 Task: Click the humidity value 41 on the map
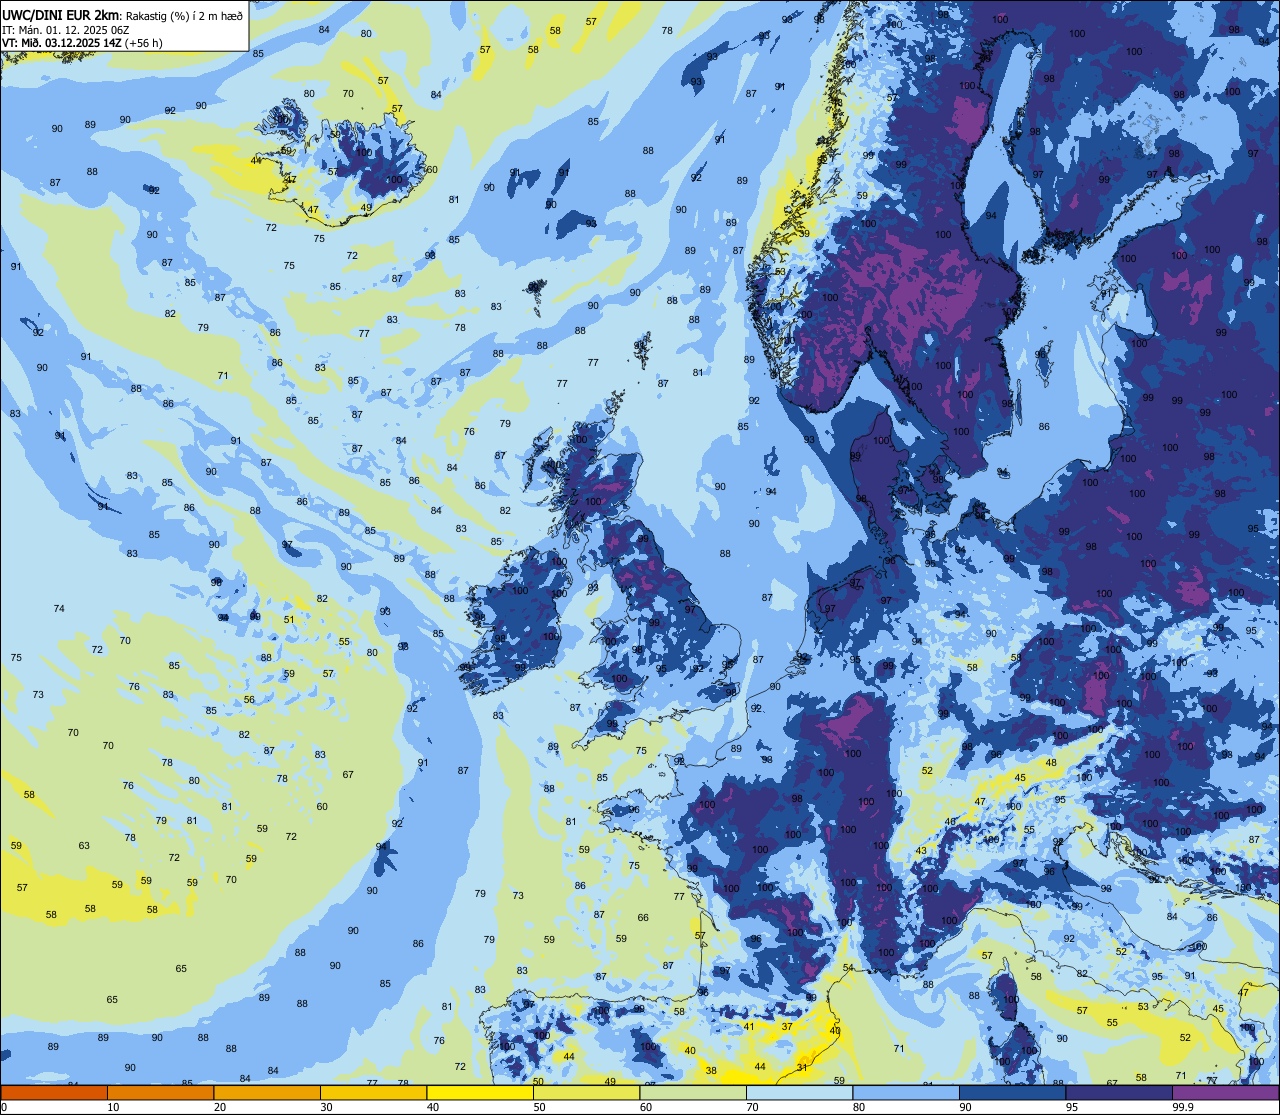[748, 1026]
